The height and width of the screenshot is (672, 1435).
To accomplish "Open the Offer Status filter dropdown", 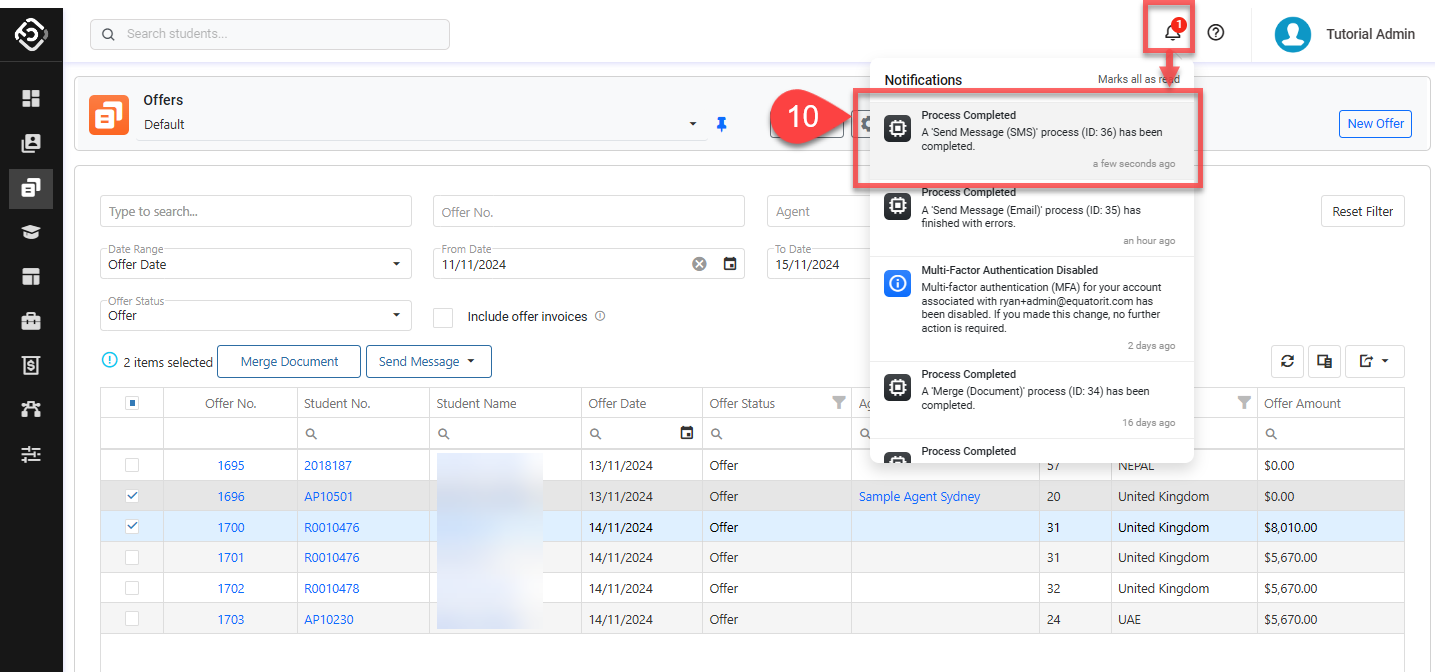I will click(x=255, y=315).
